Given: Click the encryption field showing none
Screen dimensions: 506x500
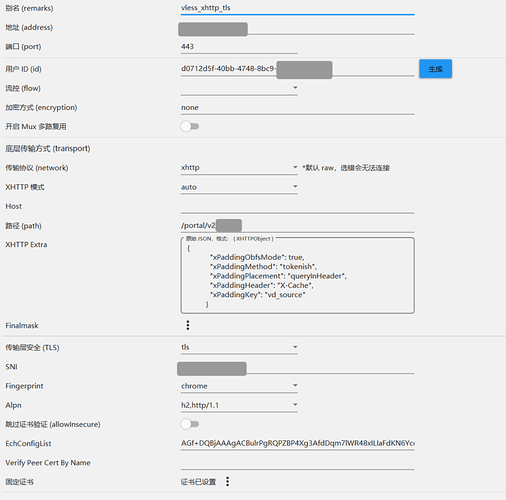Looking at the screenshot, I should 297,108.
